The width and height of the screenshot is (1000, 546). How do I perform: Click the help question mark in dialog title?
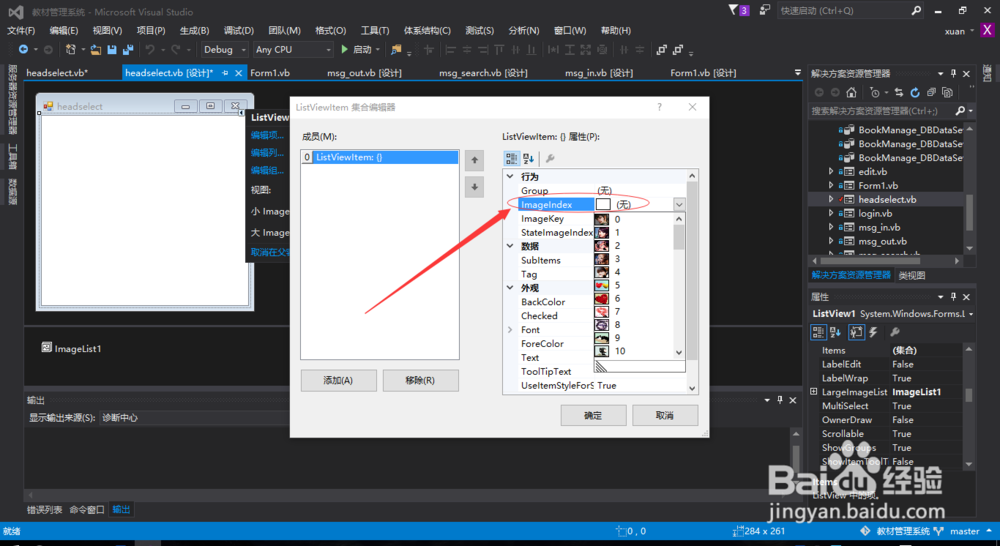click(659, 107)
